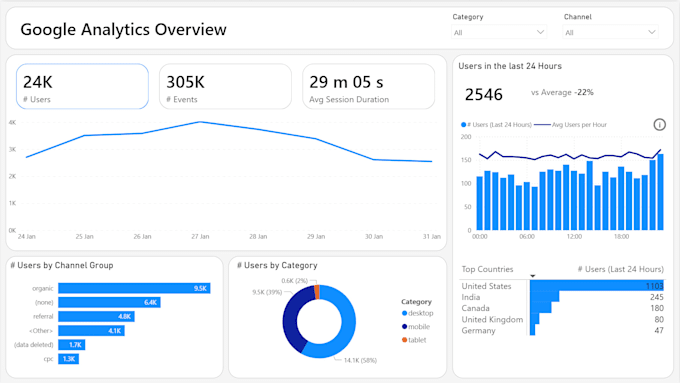Click the sort arrow in Top Countries header
Viewport: 680px width, 383px height.
click(533, 276)
